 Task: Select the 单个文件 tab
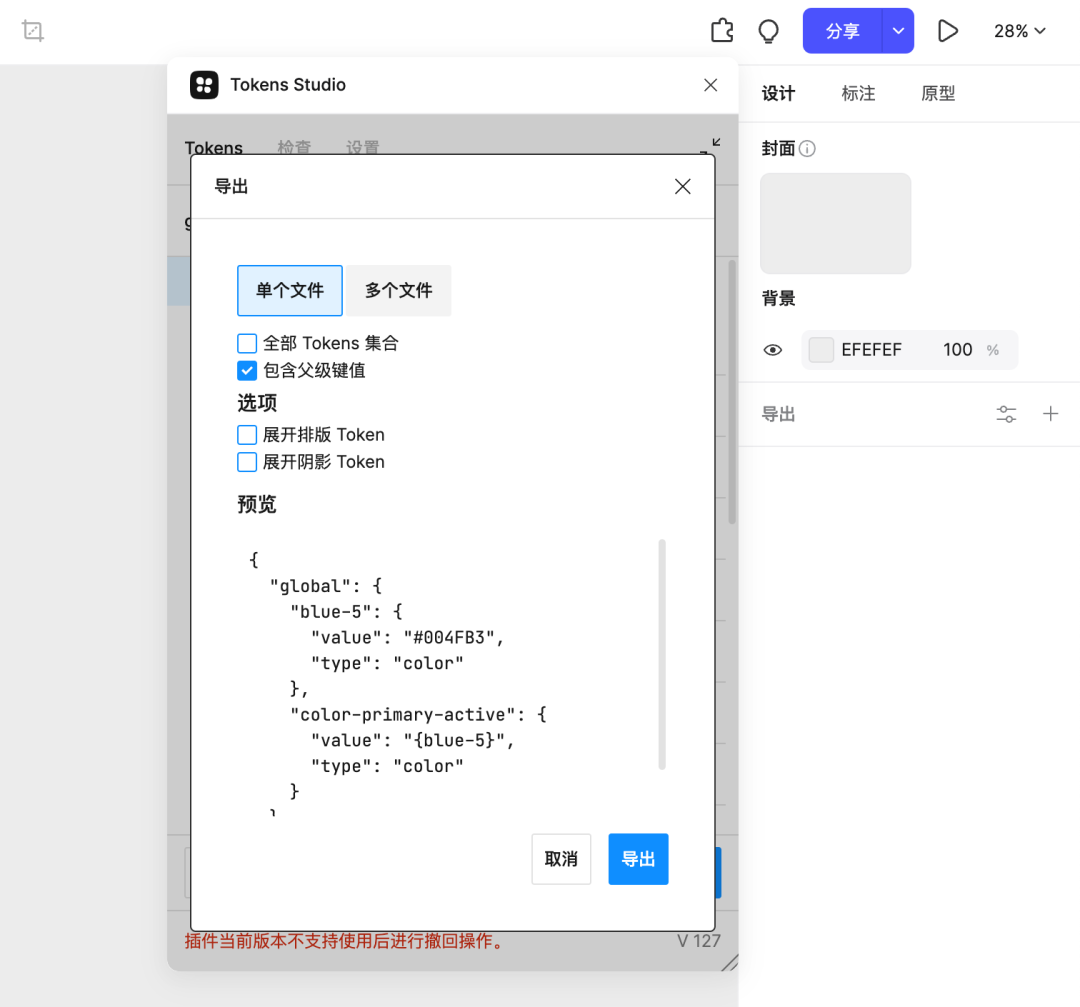290,291
